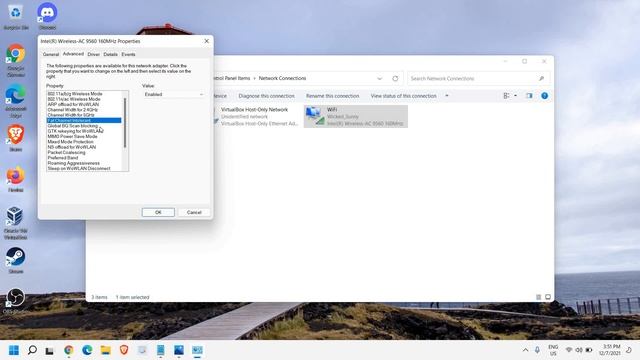Switch to the General tab

click(x=51, y=54)
